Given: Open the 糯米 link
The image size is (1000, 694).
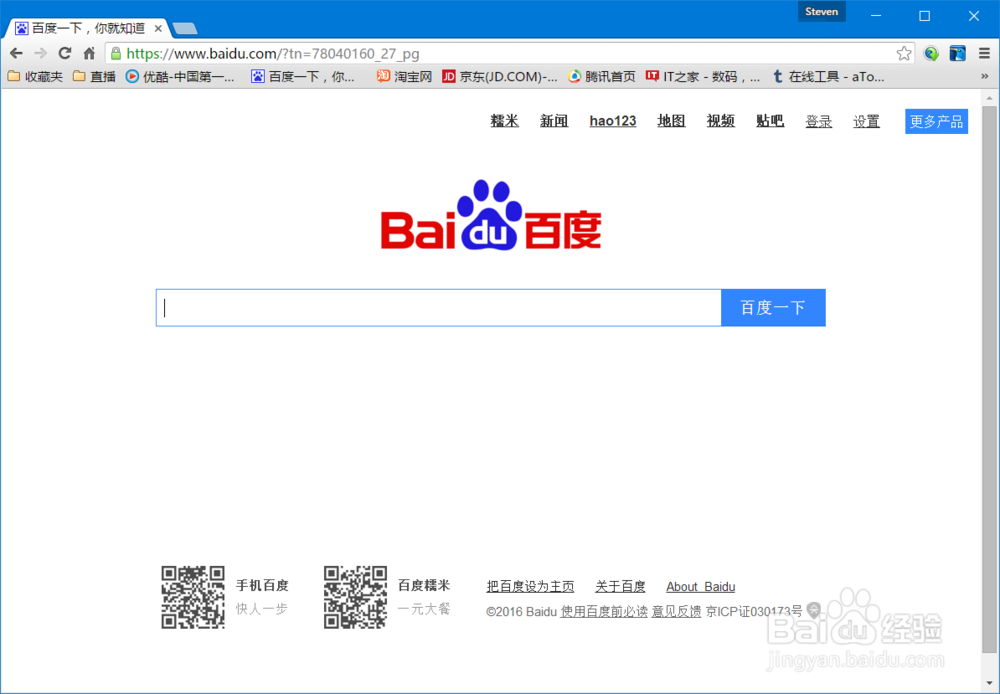Looking at the screenshot, I should (504, 121).
